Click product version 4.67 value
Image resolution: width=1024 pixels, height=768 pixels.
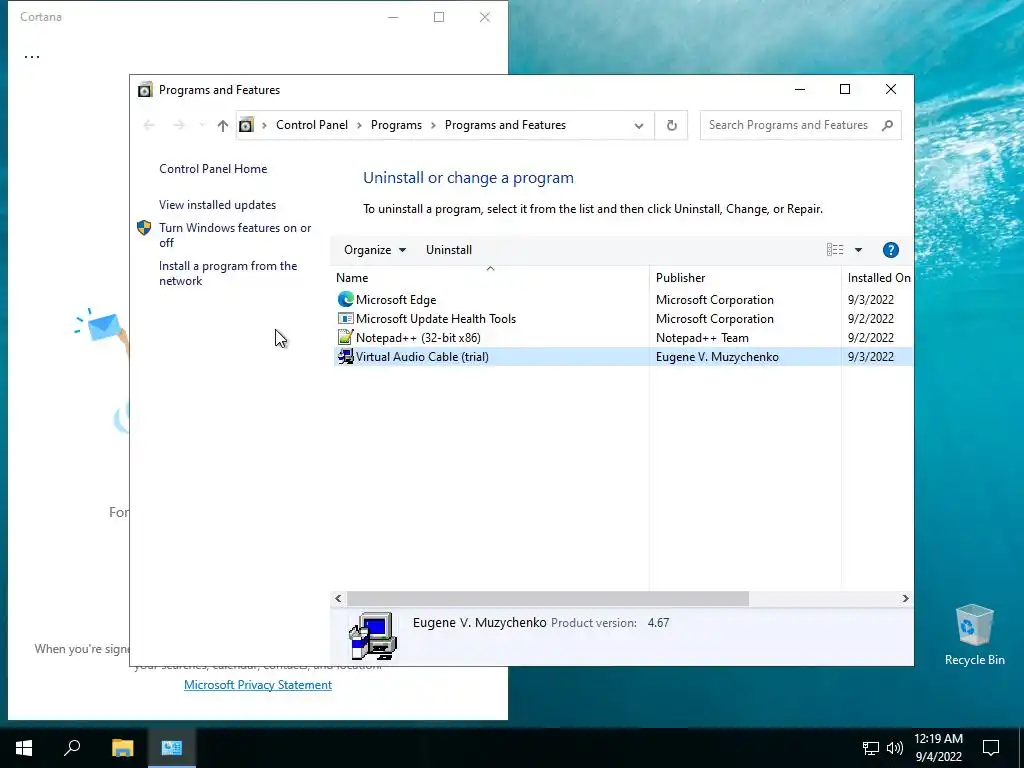coord(658,623)
